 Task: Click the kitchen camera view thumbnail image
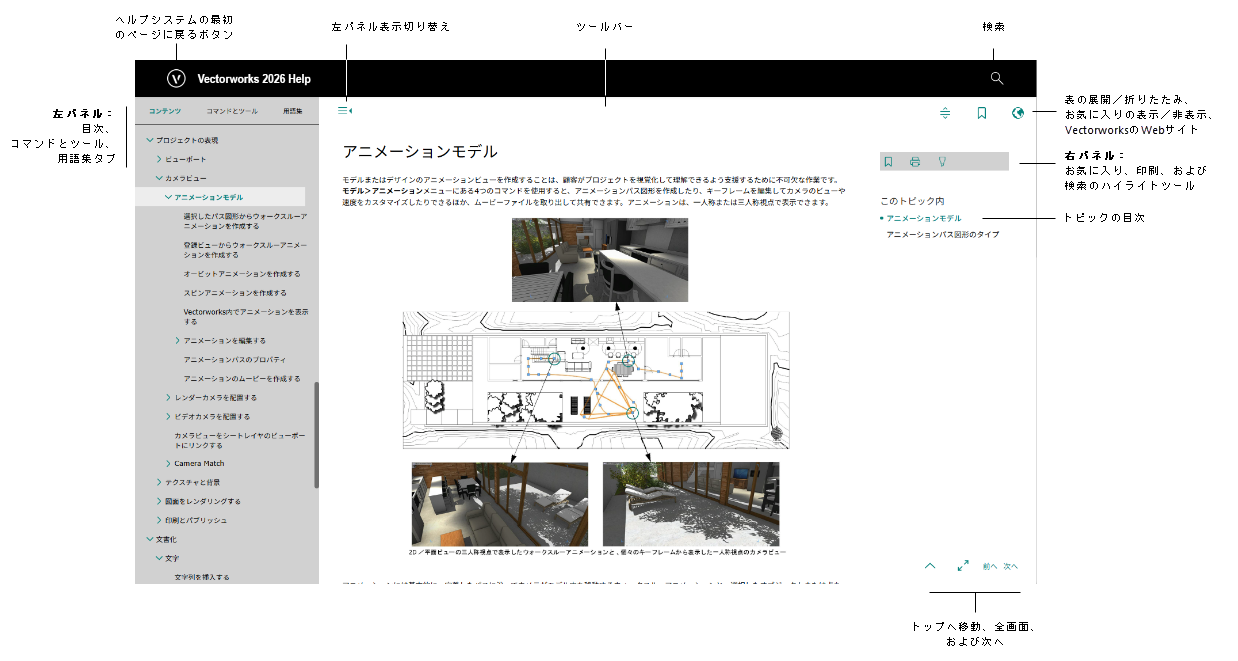point(600,260)
